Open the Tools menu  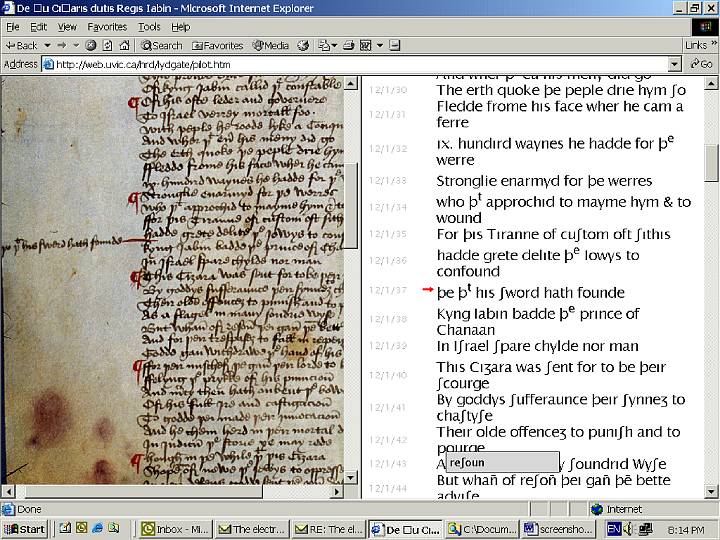[149, 27]
